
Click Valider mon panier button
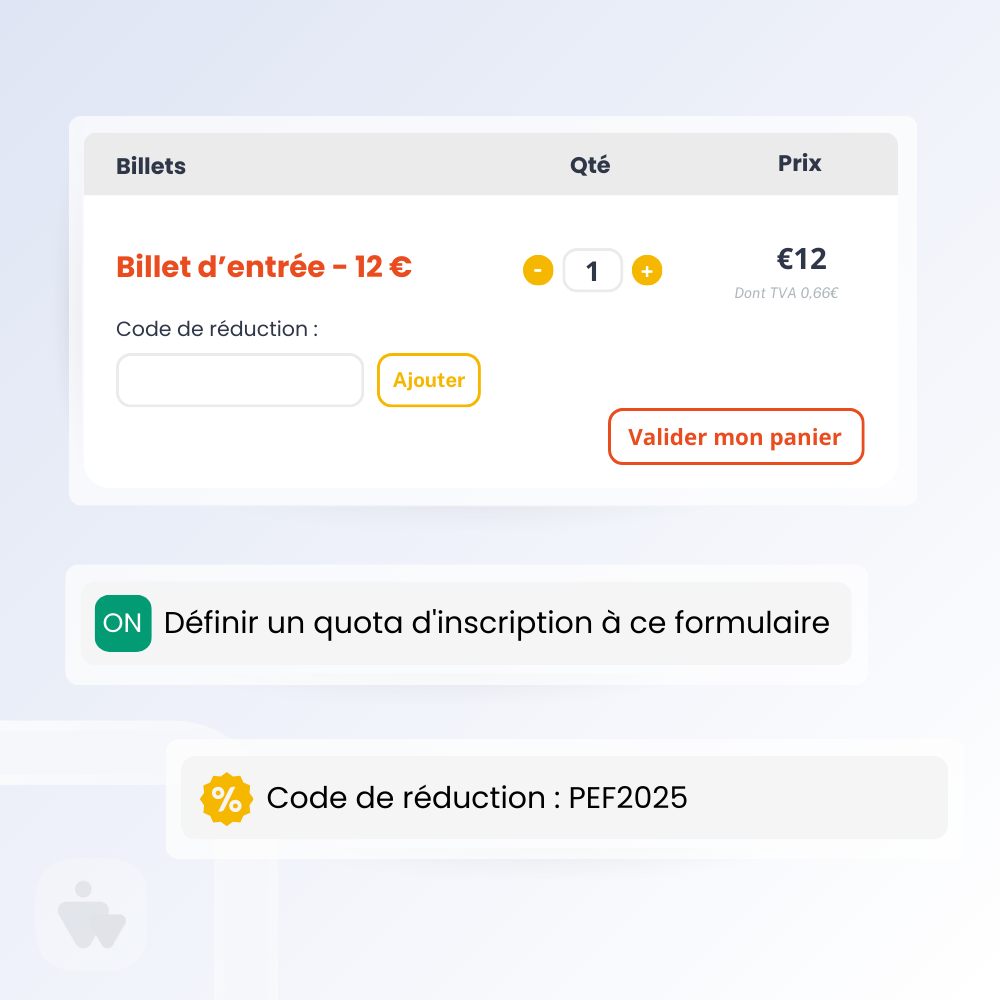pyautogui.click(x=736, y=437)
